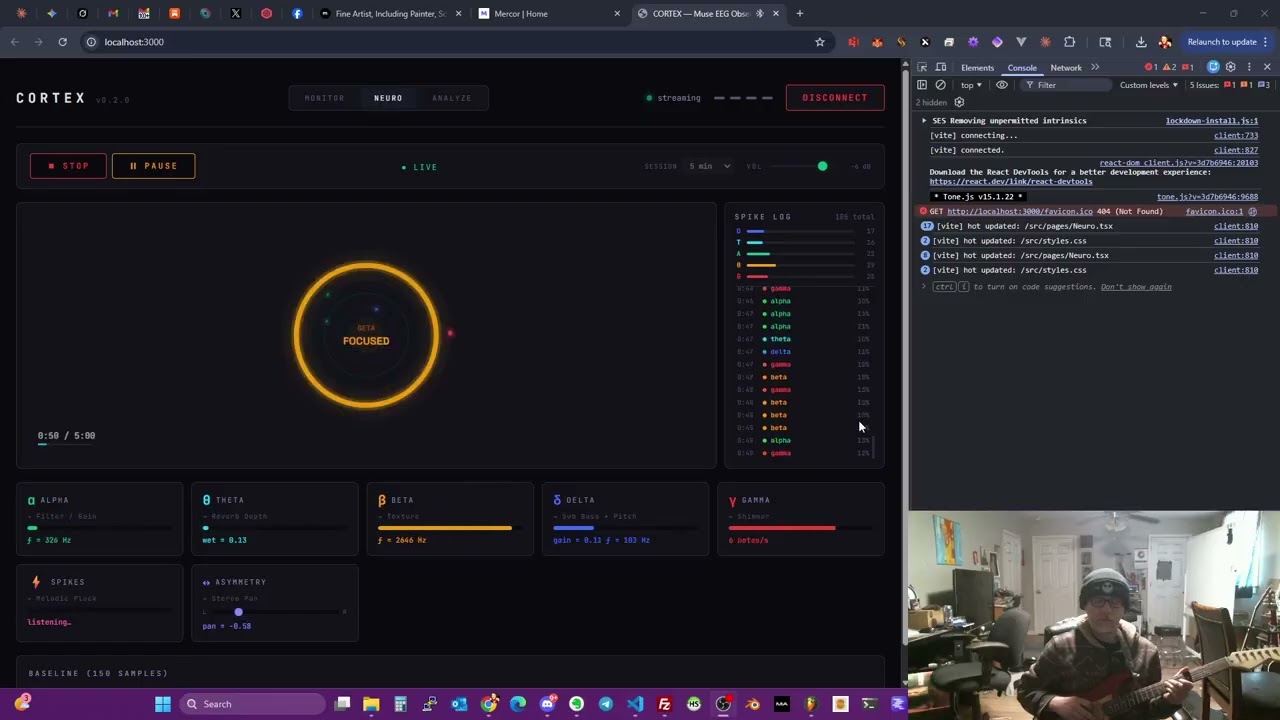
Task: Select the Beta texture card
Action: [449, 519]
